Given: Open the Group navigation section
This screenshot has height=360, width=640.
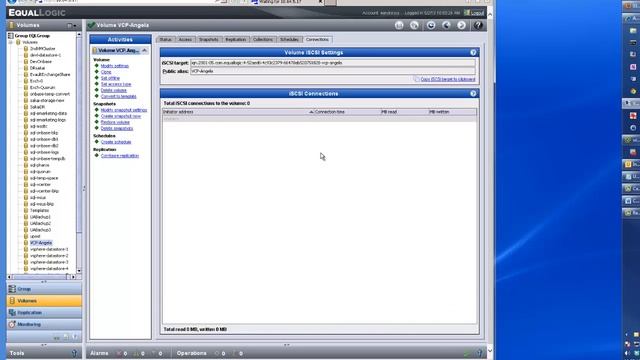Looking at the screenshot, I should tap(44, 289).
